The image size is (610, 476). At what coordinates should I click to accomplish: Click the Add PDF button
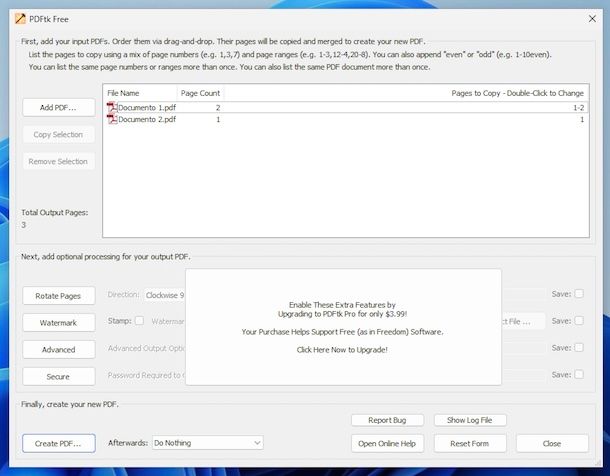pos(58,107)
